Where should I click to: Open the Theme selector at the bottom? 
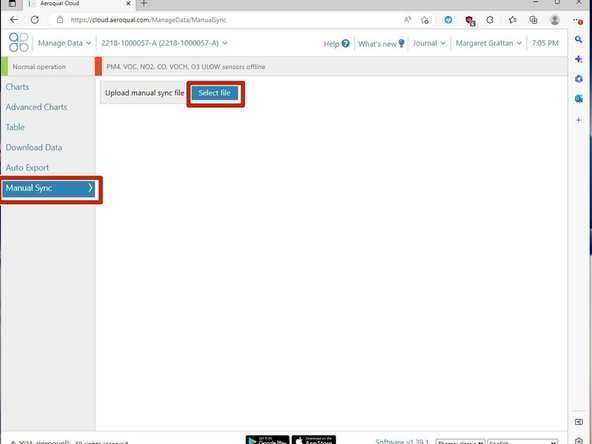pyautogui.click(x=460, y=442)
